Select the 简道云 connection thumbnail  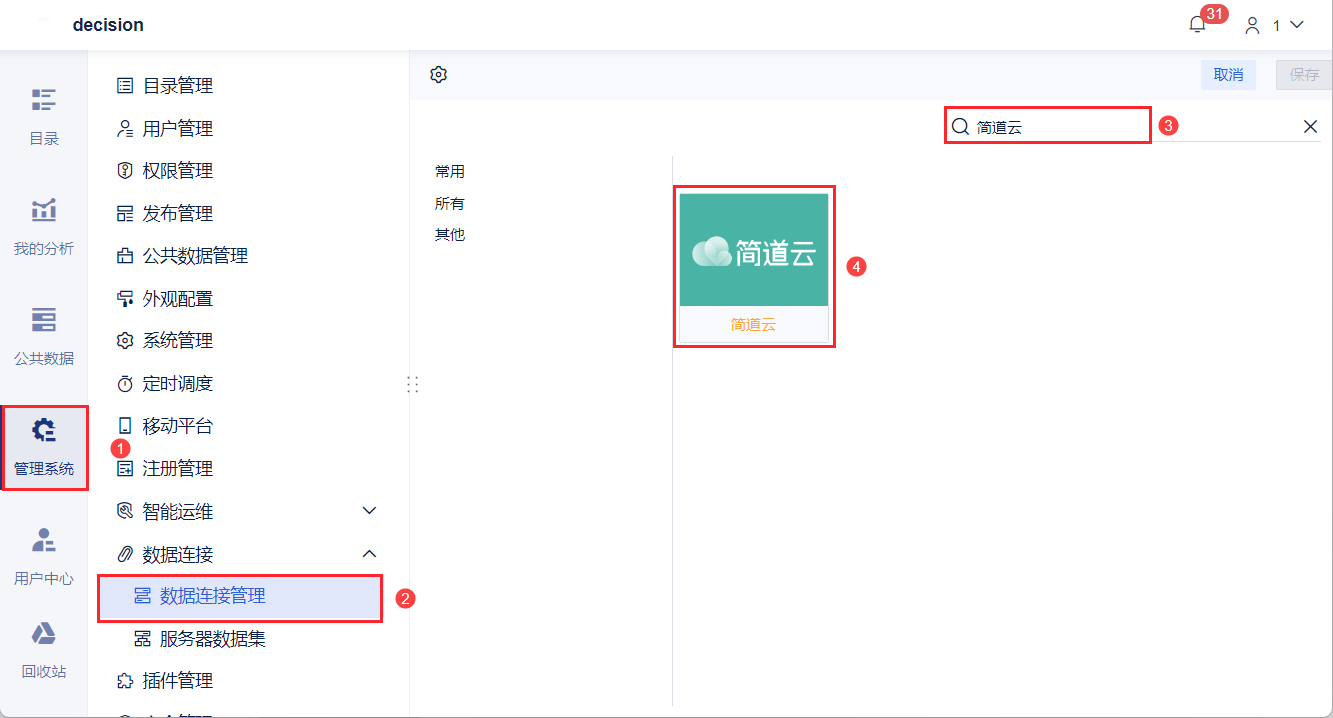tap(754, 250)
